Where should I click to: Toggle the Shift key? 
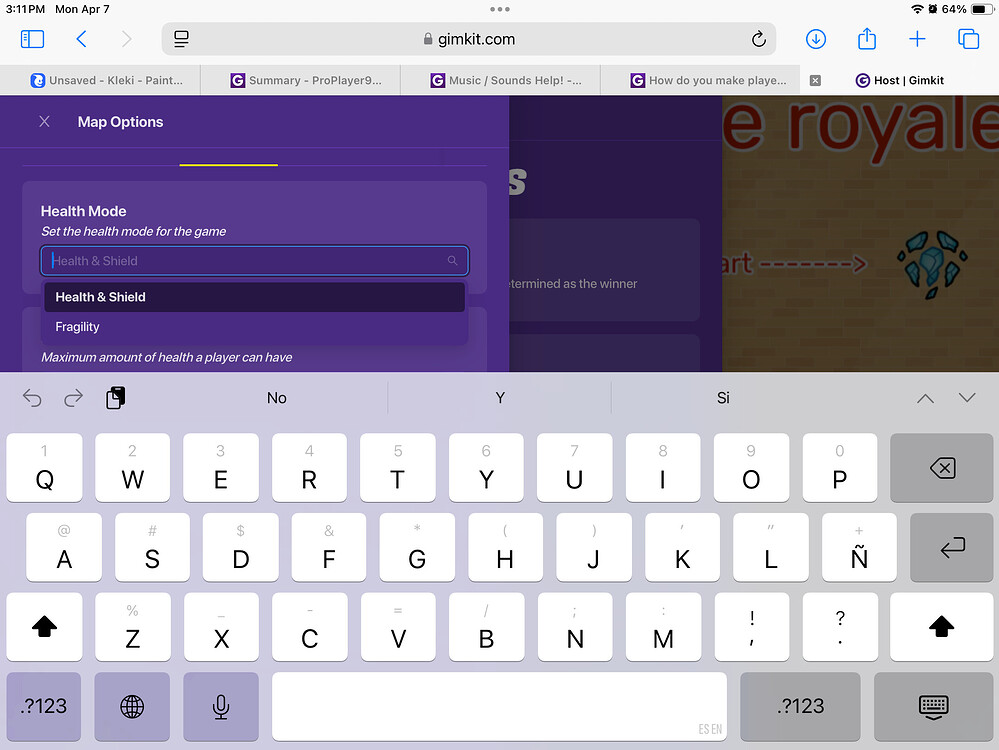tap(44, 627)
